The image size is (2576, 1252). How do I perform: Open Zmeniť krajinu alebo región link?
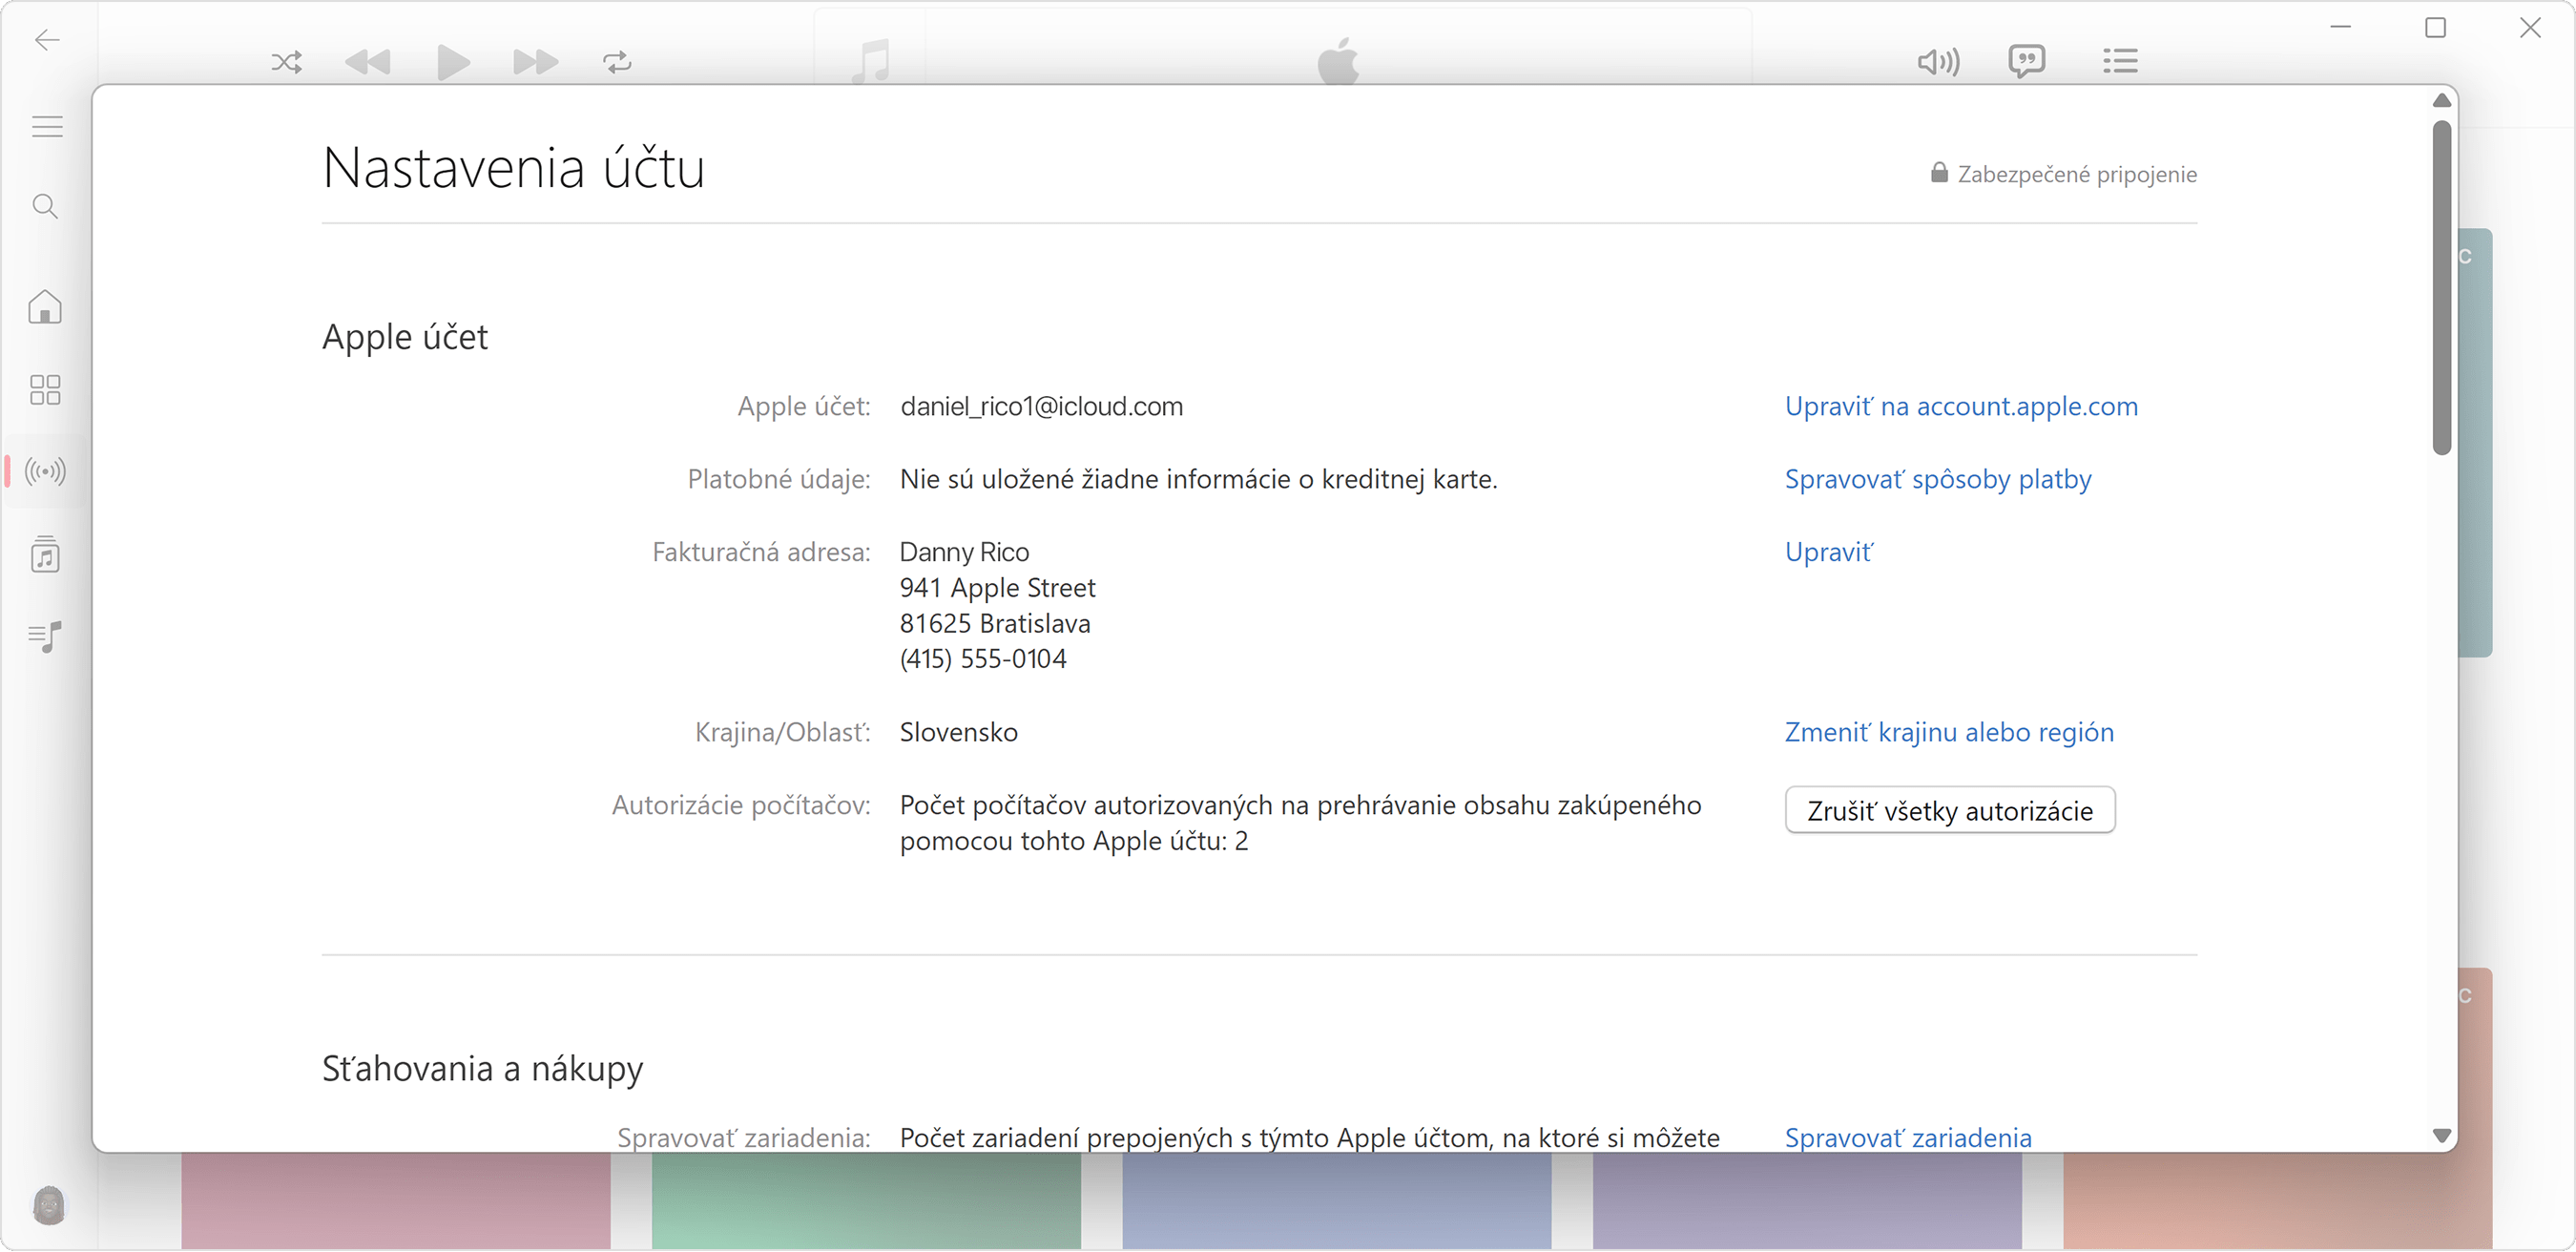[x=1949, y=732]
